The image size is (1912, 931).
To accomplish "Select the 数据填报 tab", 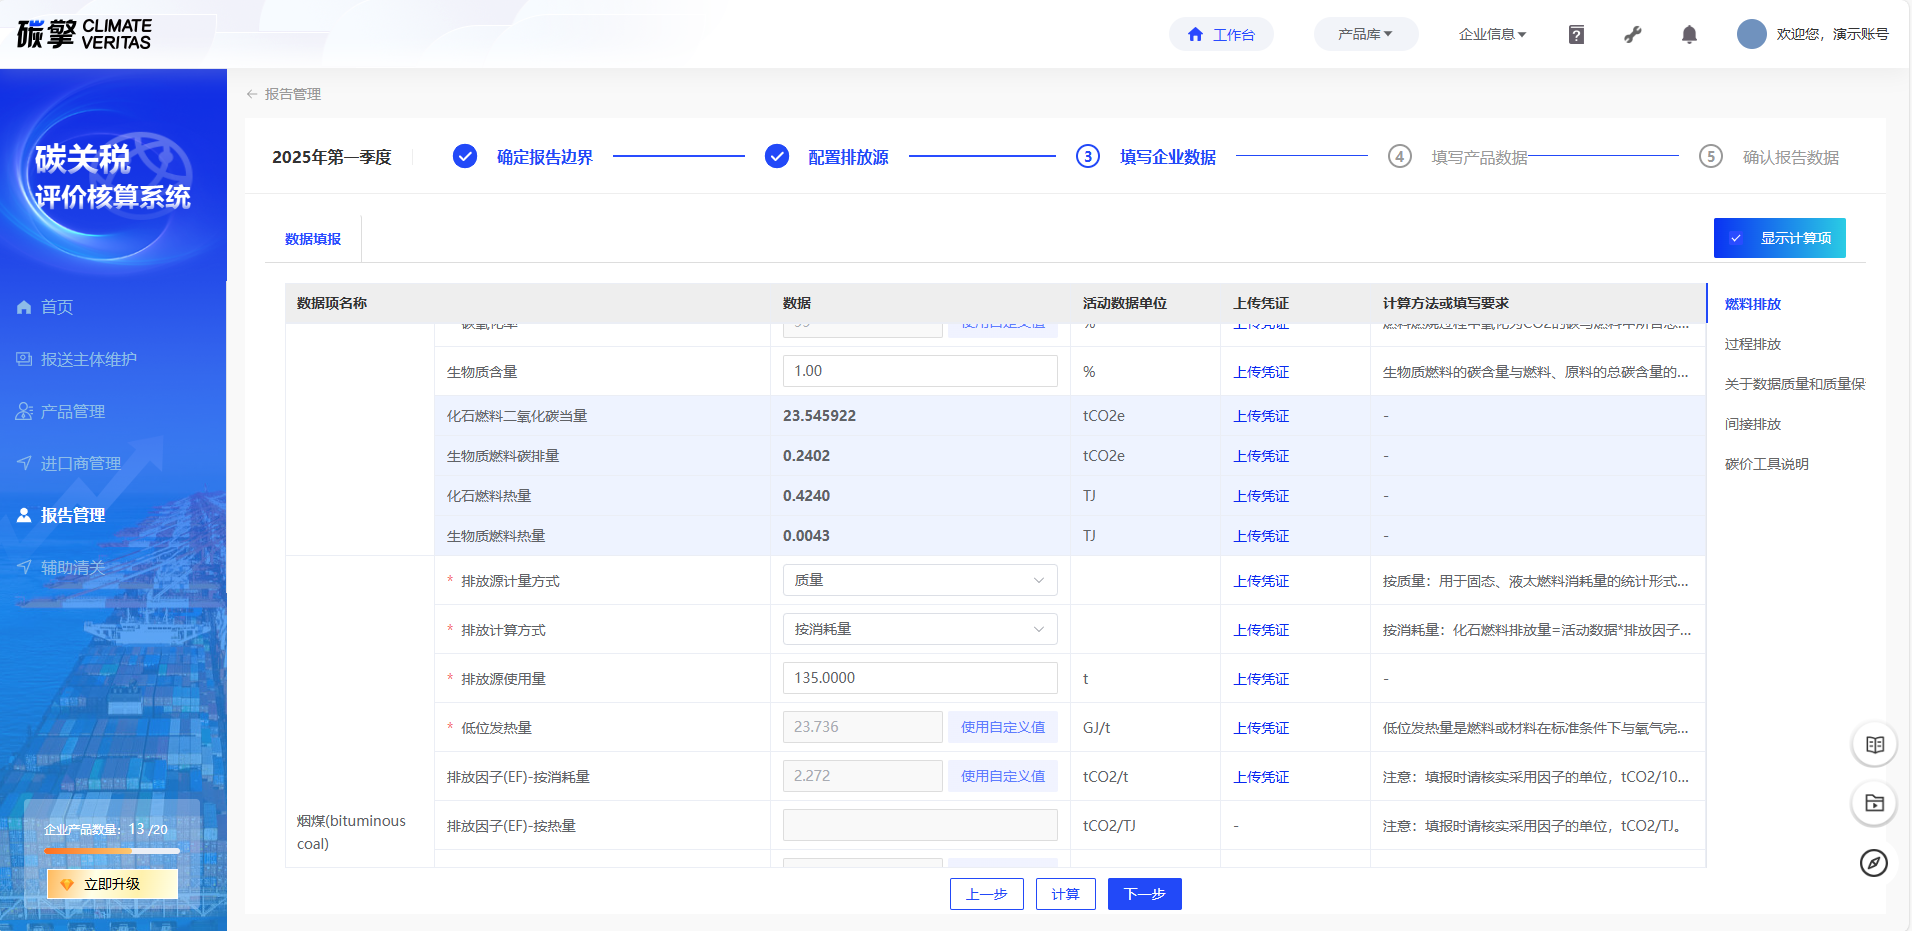I will point(313,239).
